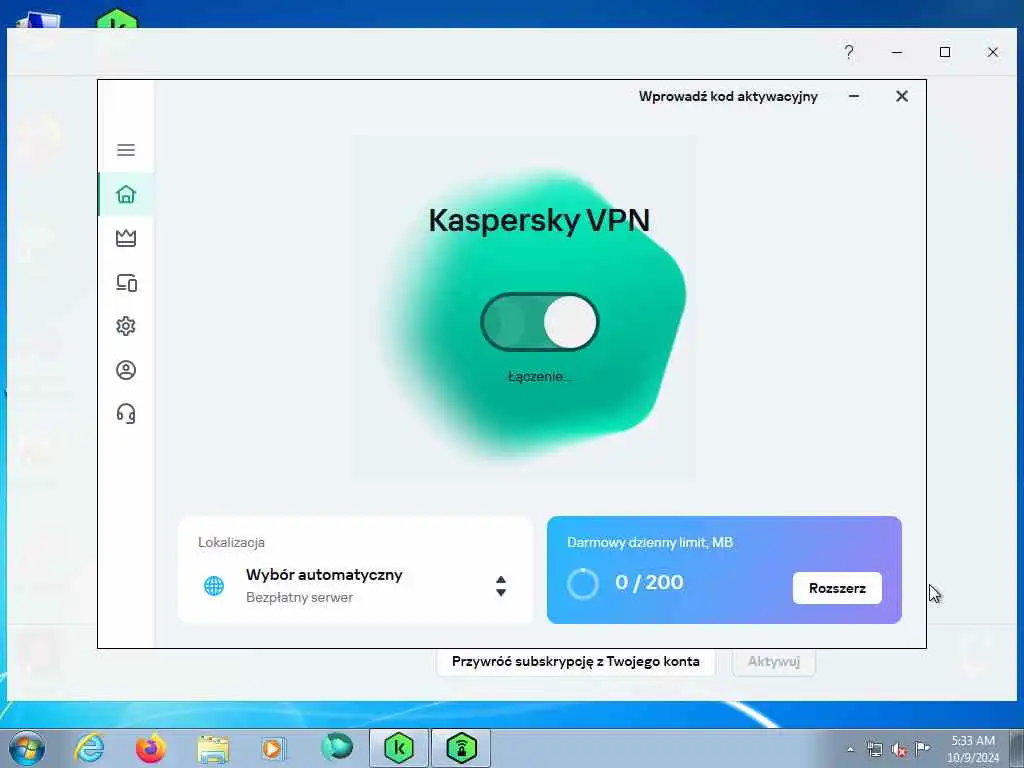Open Windows Explorer from the taskbar
This screenshot has width=1024, height=768.
213,748
